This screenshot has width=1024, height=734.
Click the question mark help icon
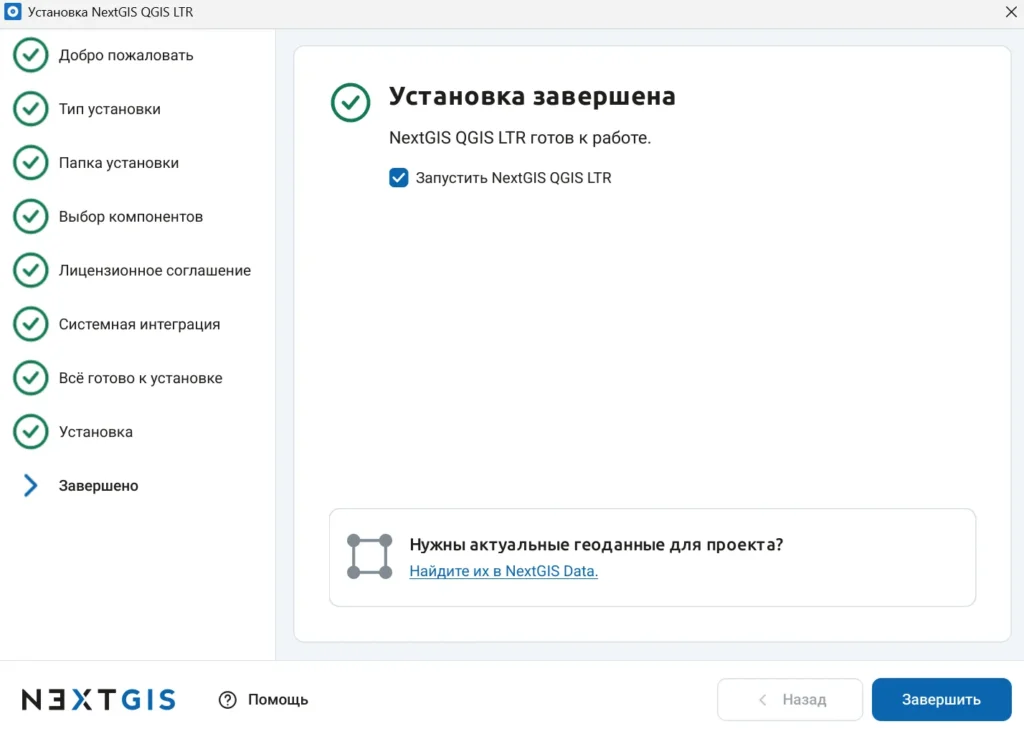[x=227, y=700]
